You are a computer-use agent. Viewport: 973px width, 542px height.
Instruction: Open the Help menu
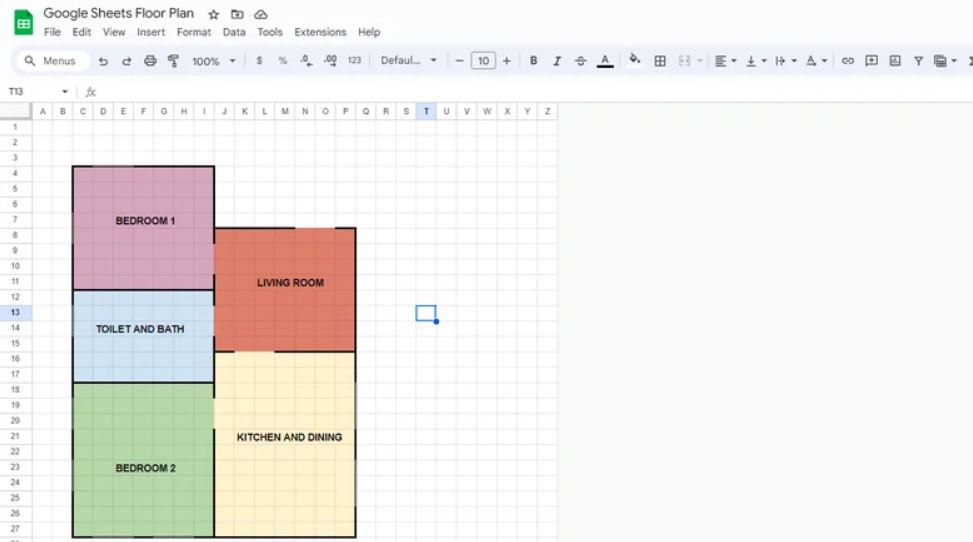369,32
